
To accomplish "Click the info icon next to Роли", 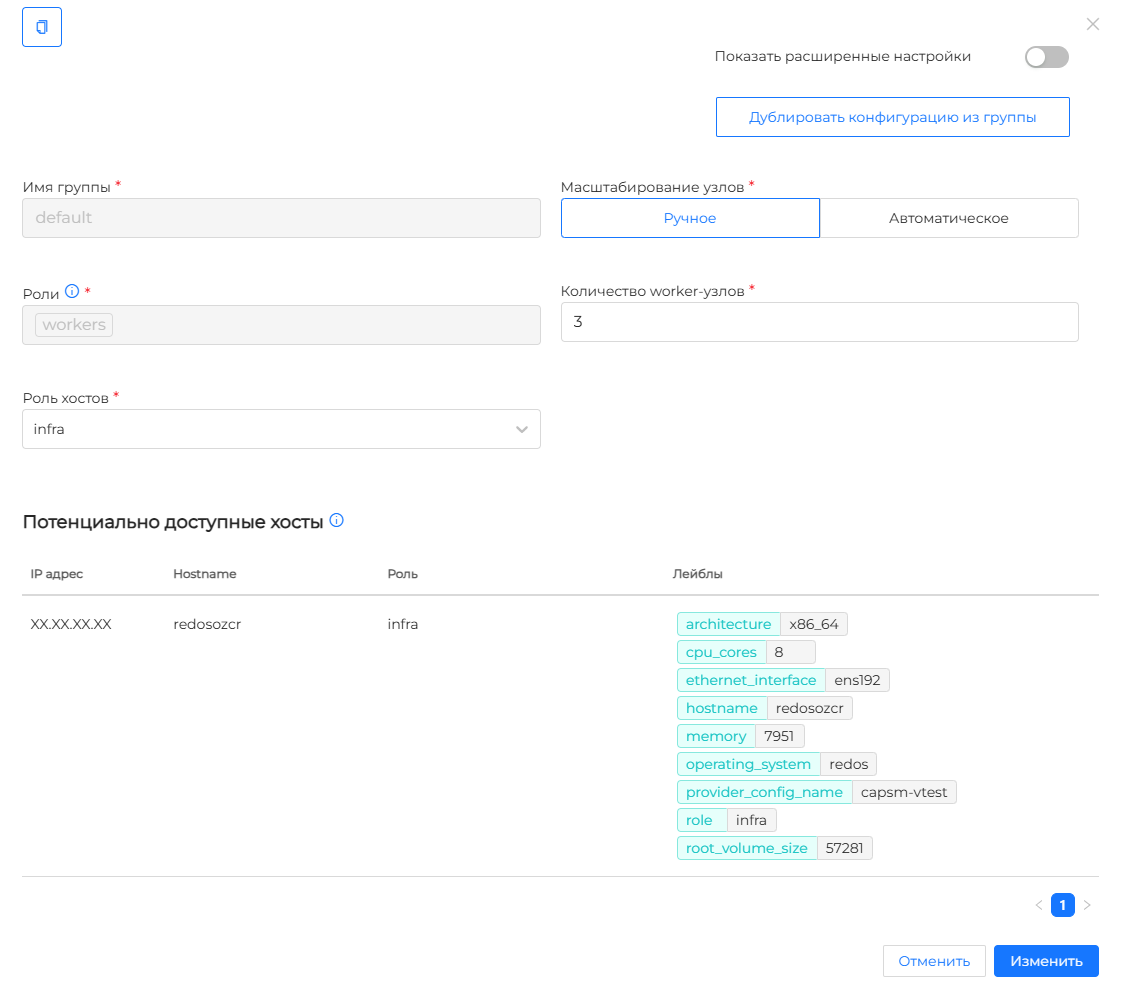I will point(72,292).
